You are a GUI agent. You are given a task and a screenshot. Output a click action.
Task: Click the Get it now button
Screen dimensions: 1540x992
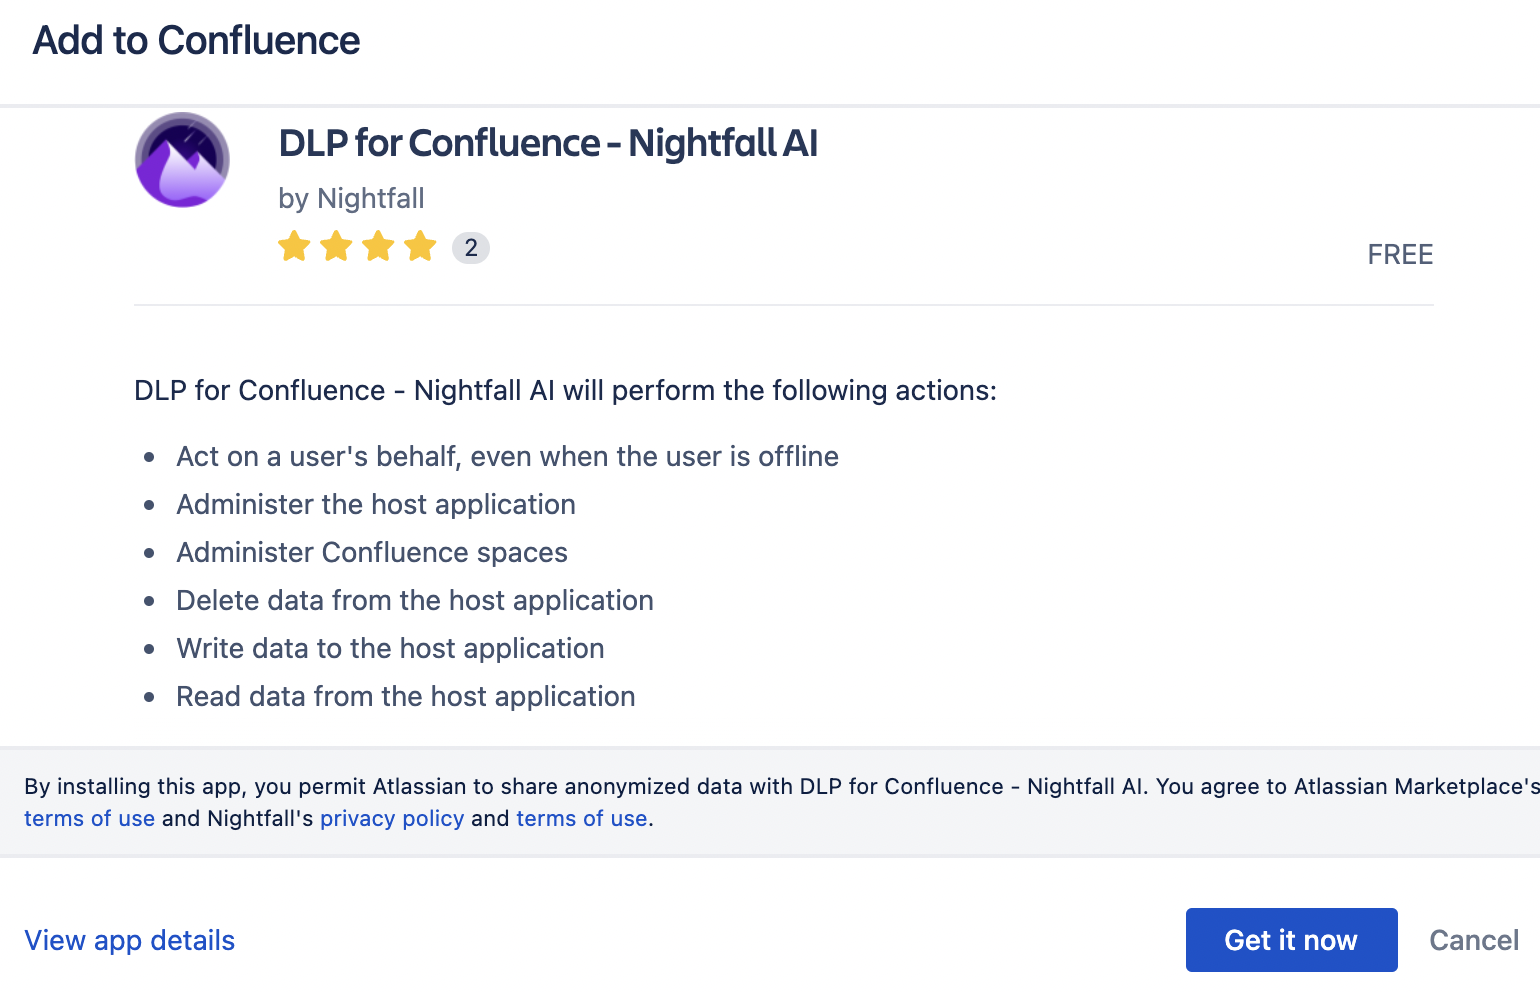pyautogui.click(x=1291, y=940)
